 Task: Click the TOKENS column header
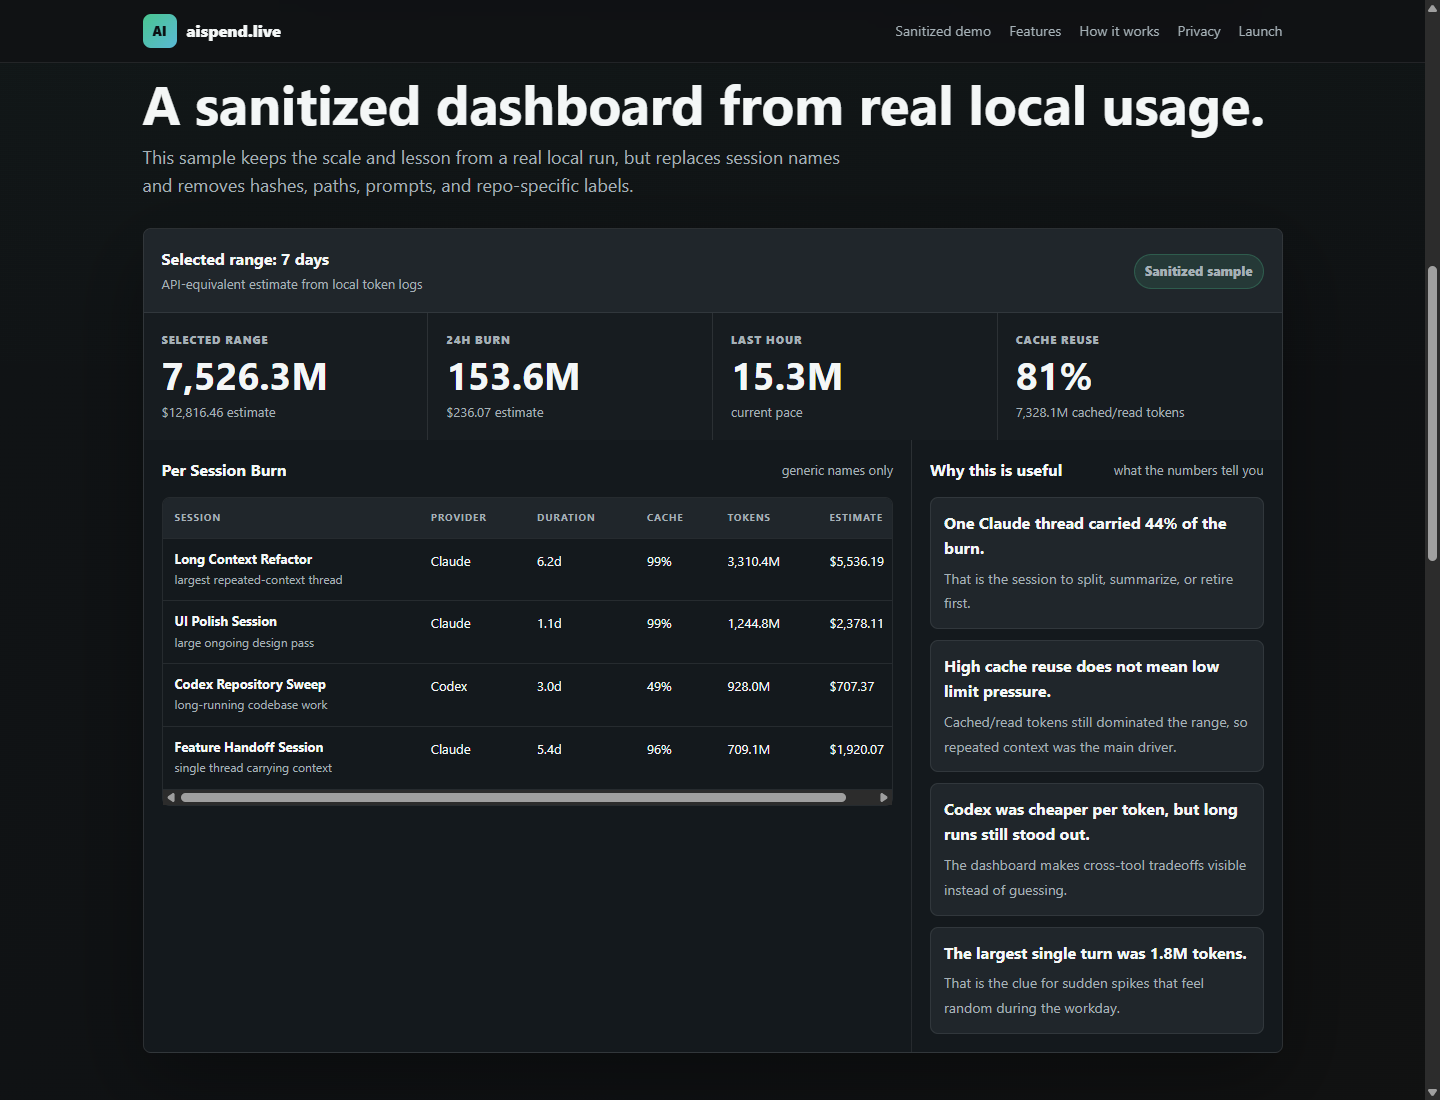tap(748, 518)
